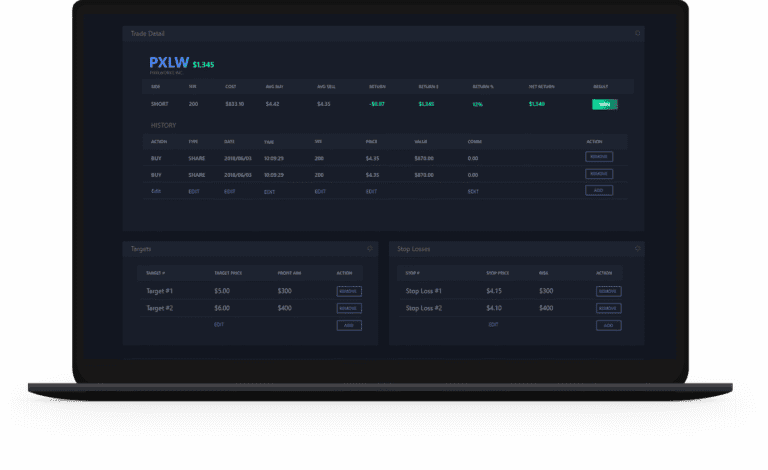The width and height of the screenshot is (768, 470).
Task: Remove the first BUY history entry
Action: [599, 157]
